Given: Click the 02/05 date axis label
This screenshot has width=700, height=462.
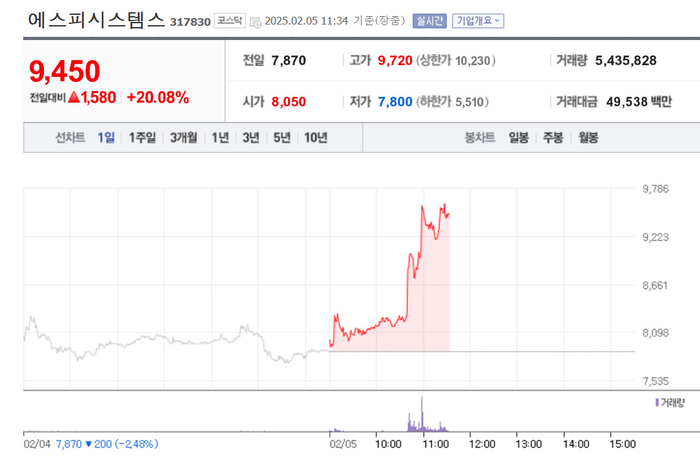Looking at the screenshot, I should tap(343, 444).
